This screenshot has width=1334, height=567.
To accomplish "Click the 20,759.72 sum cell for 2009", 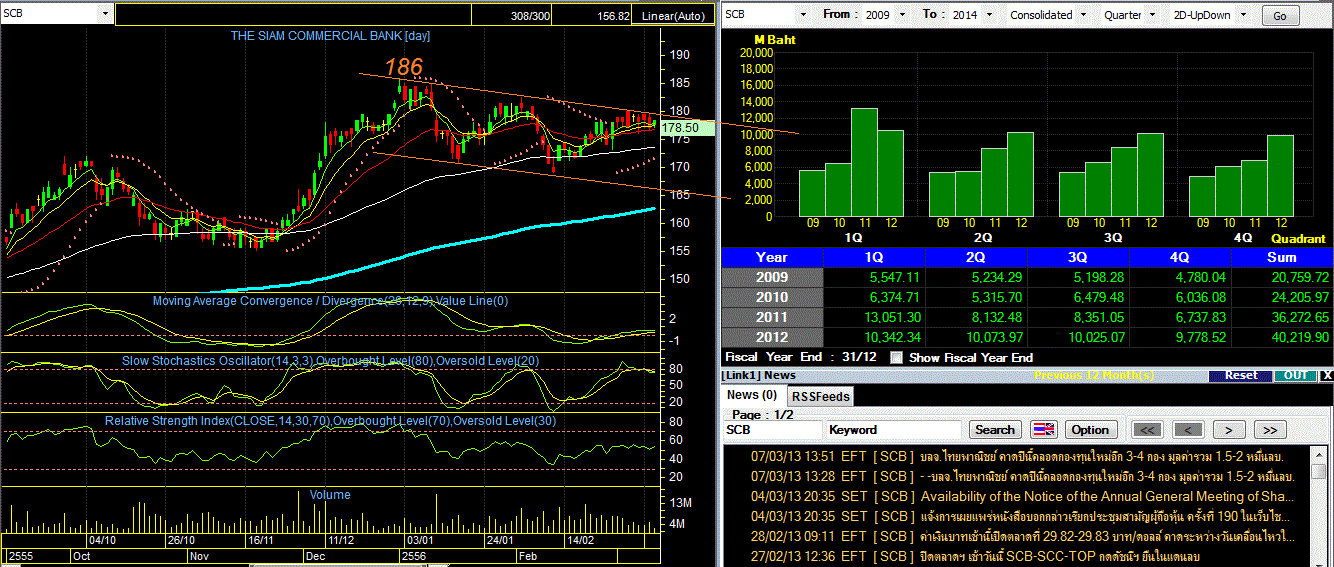I will 1282,277.
